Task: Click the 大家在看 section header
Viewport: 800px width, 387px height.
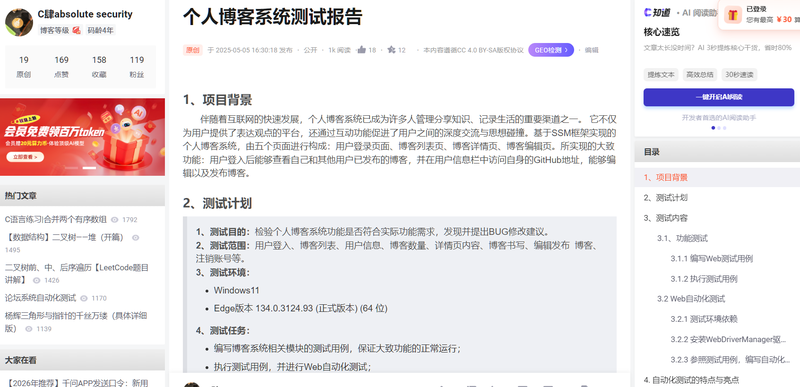Action: pyautogui.click(x=82, y=360)
